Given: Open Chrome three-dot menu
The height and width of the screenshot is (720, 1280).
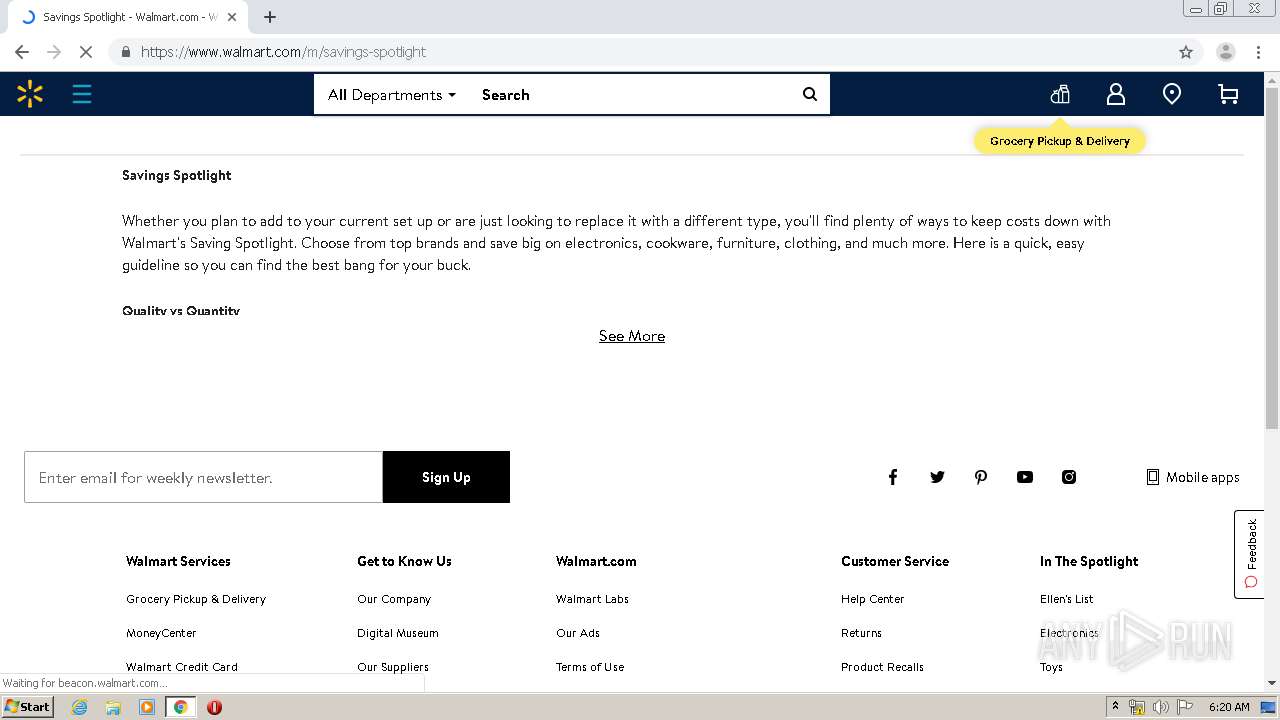Looking at the screenshot, I should pos(1258,52).
